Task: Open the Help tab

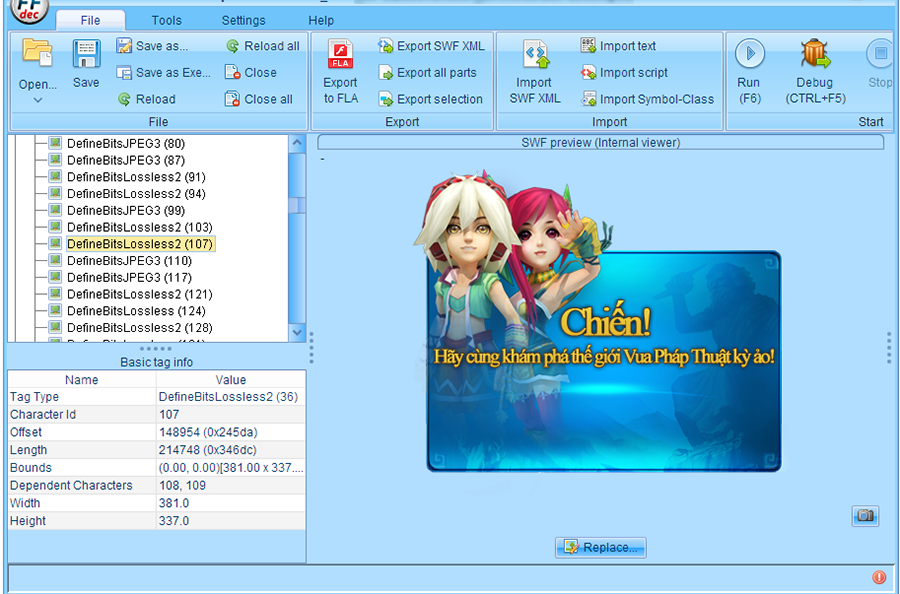Action: click(x=321, y=20)
